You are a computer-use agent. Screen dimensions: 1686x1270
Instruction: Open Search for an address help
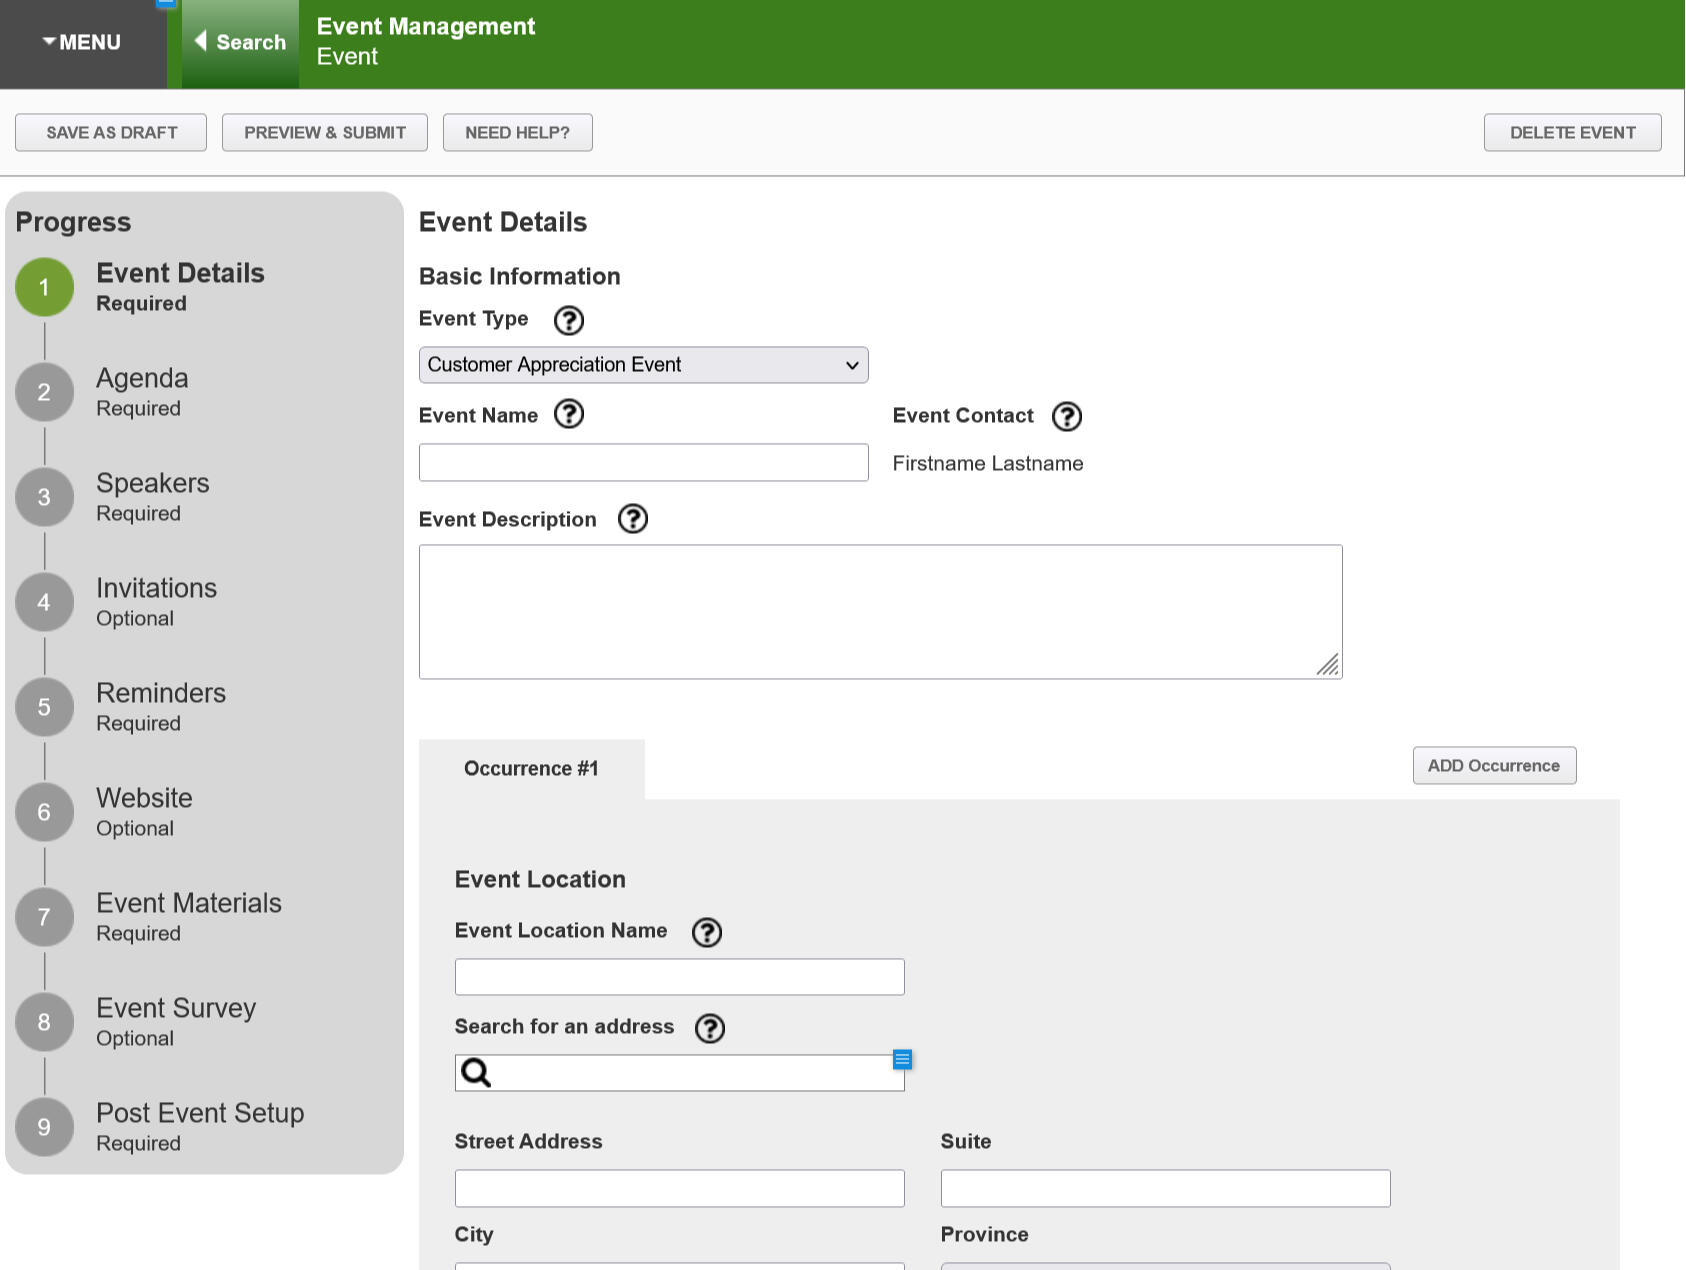click(x=709, y=1028)
